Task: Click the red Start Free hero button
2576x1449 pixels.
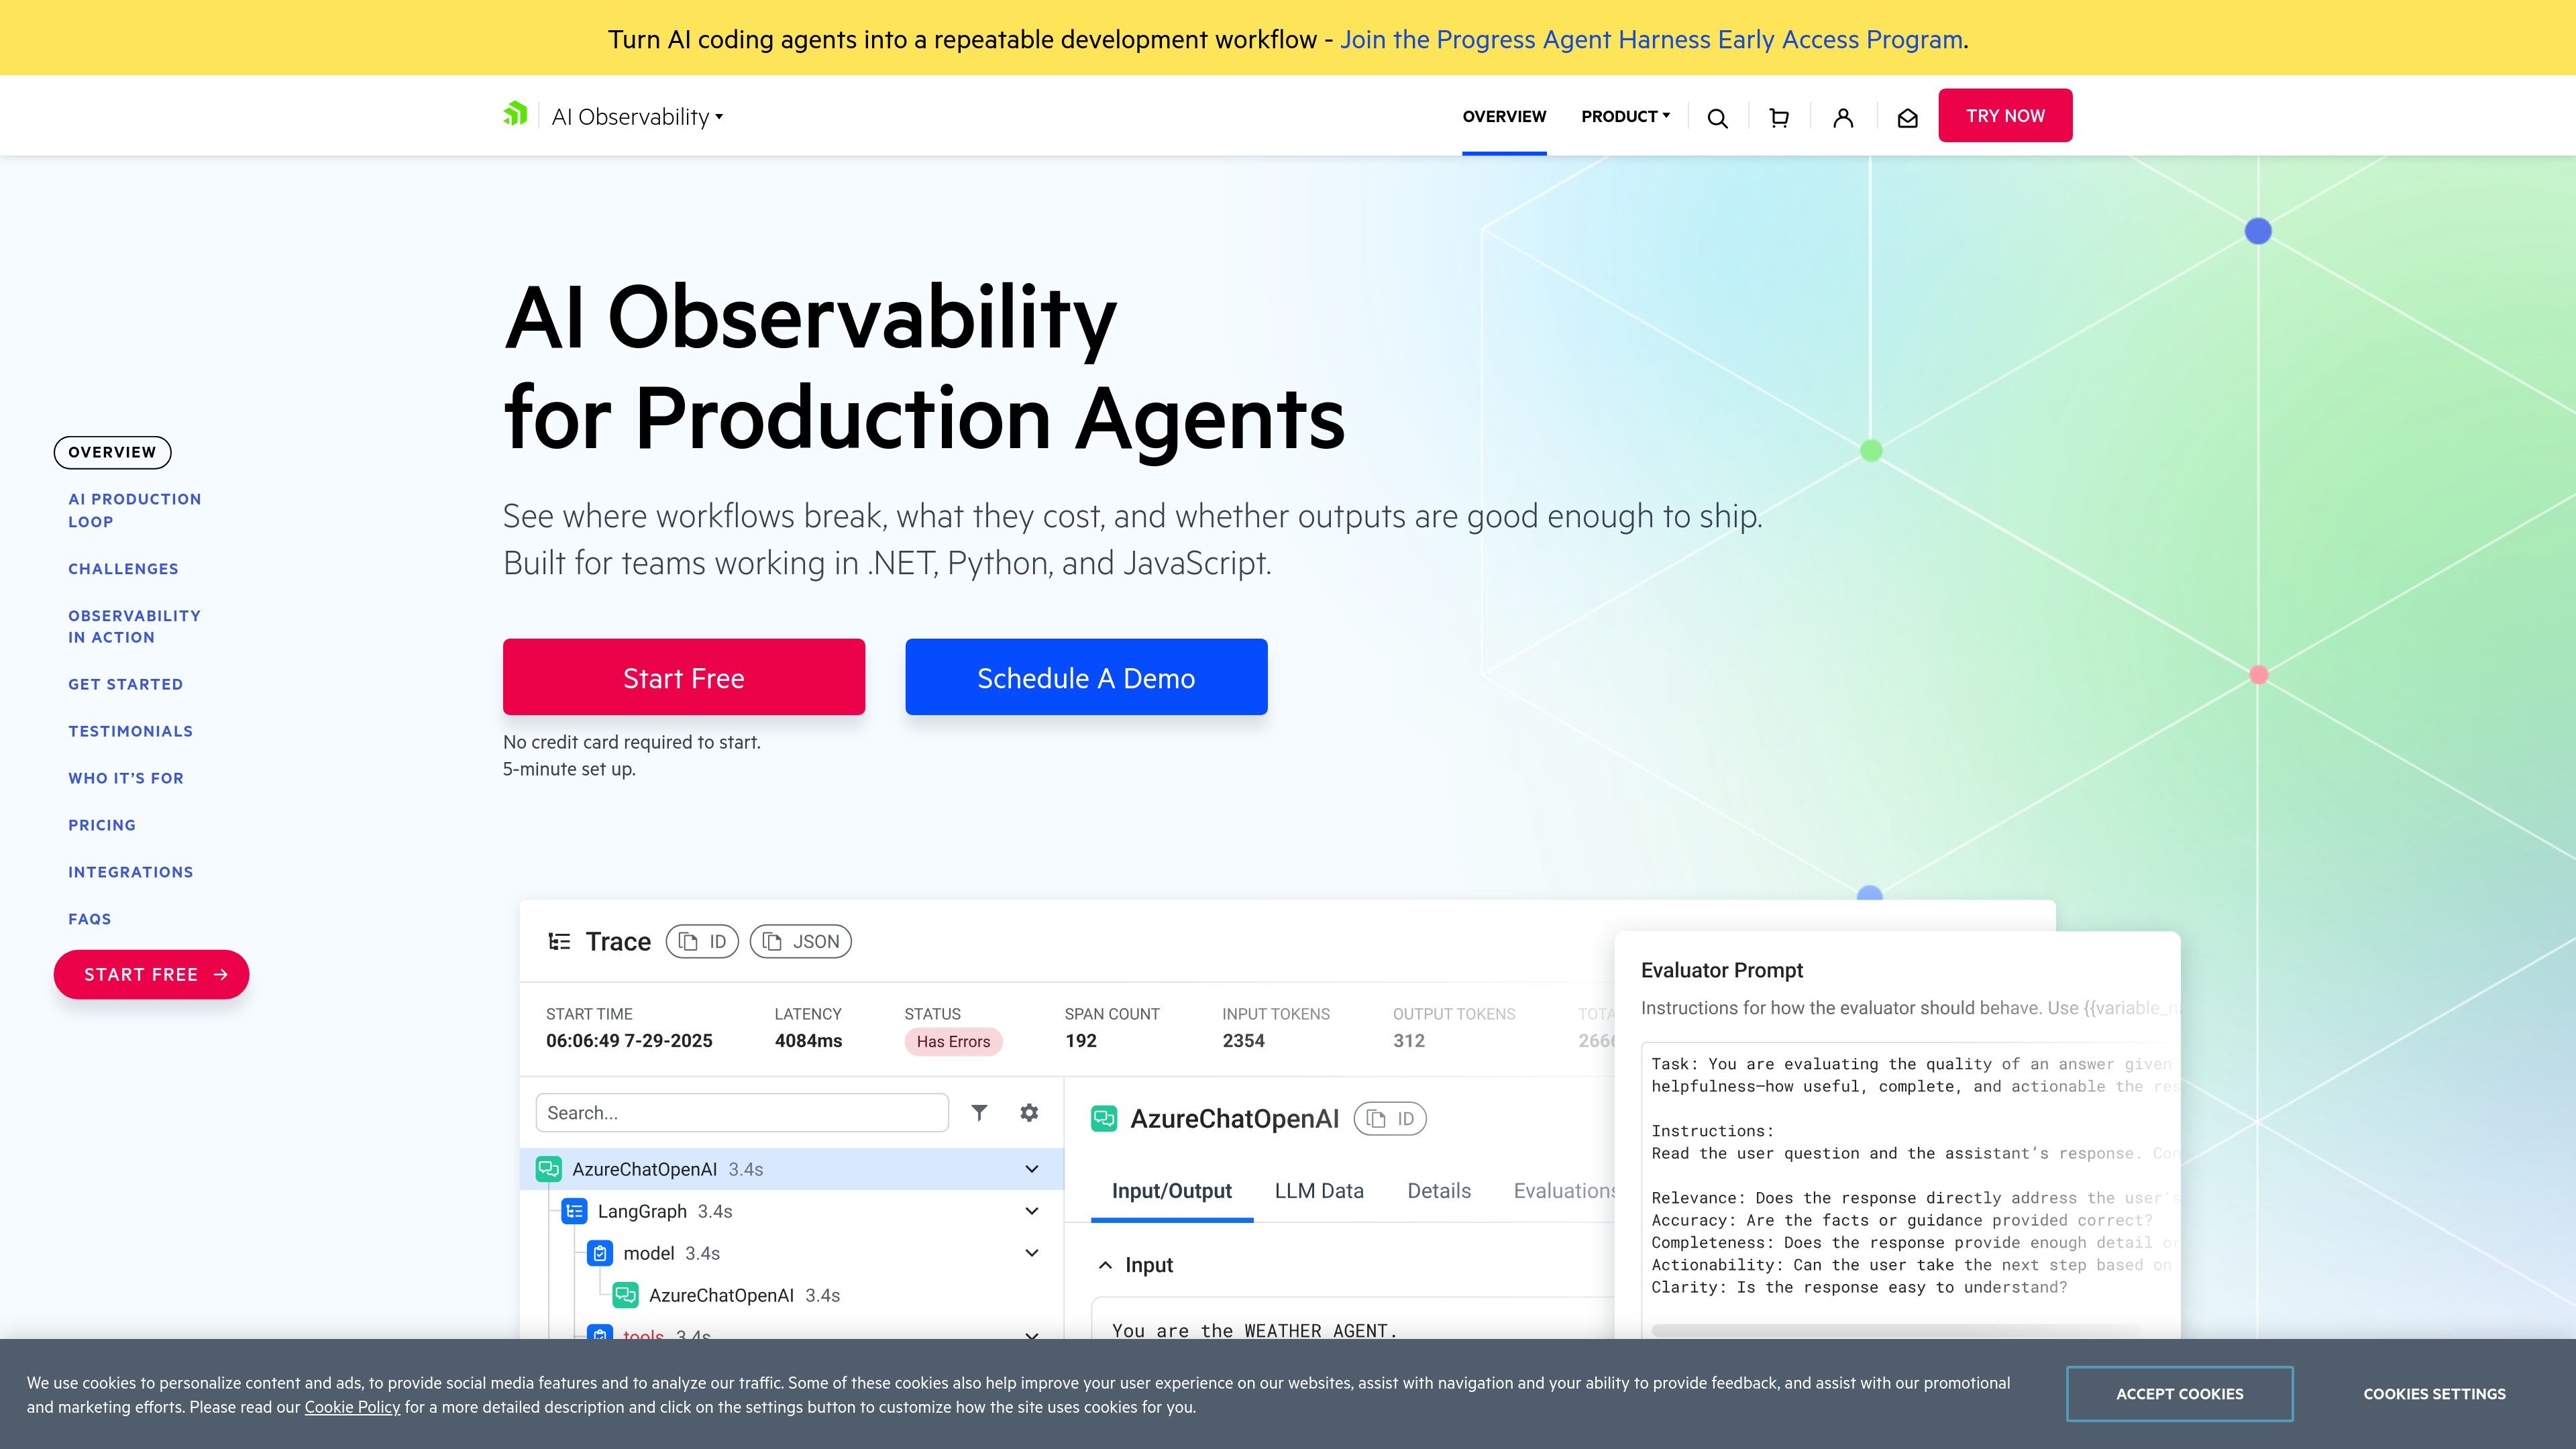Action: (684, 677)
